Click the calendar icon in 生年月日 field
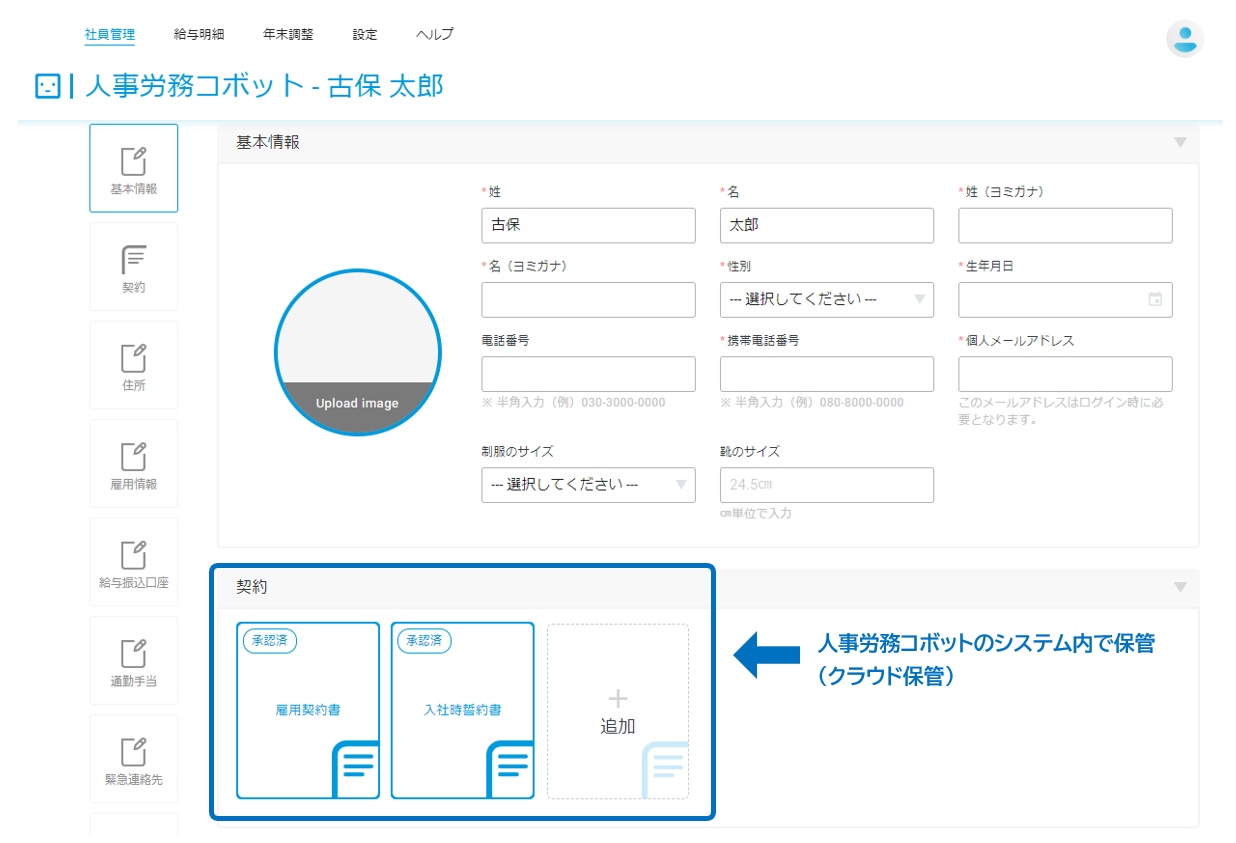 (1155, 299)
